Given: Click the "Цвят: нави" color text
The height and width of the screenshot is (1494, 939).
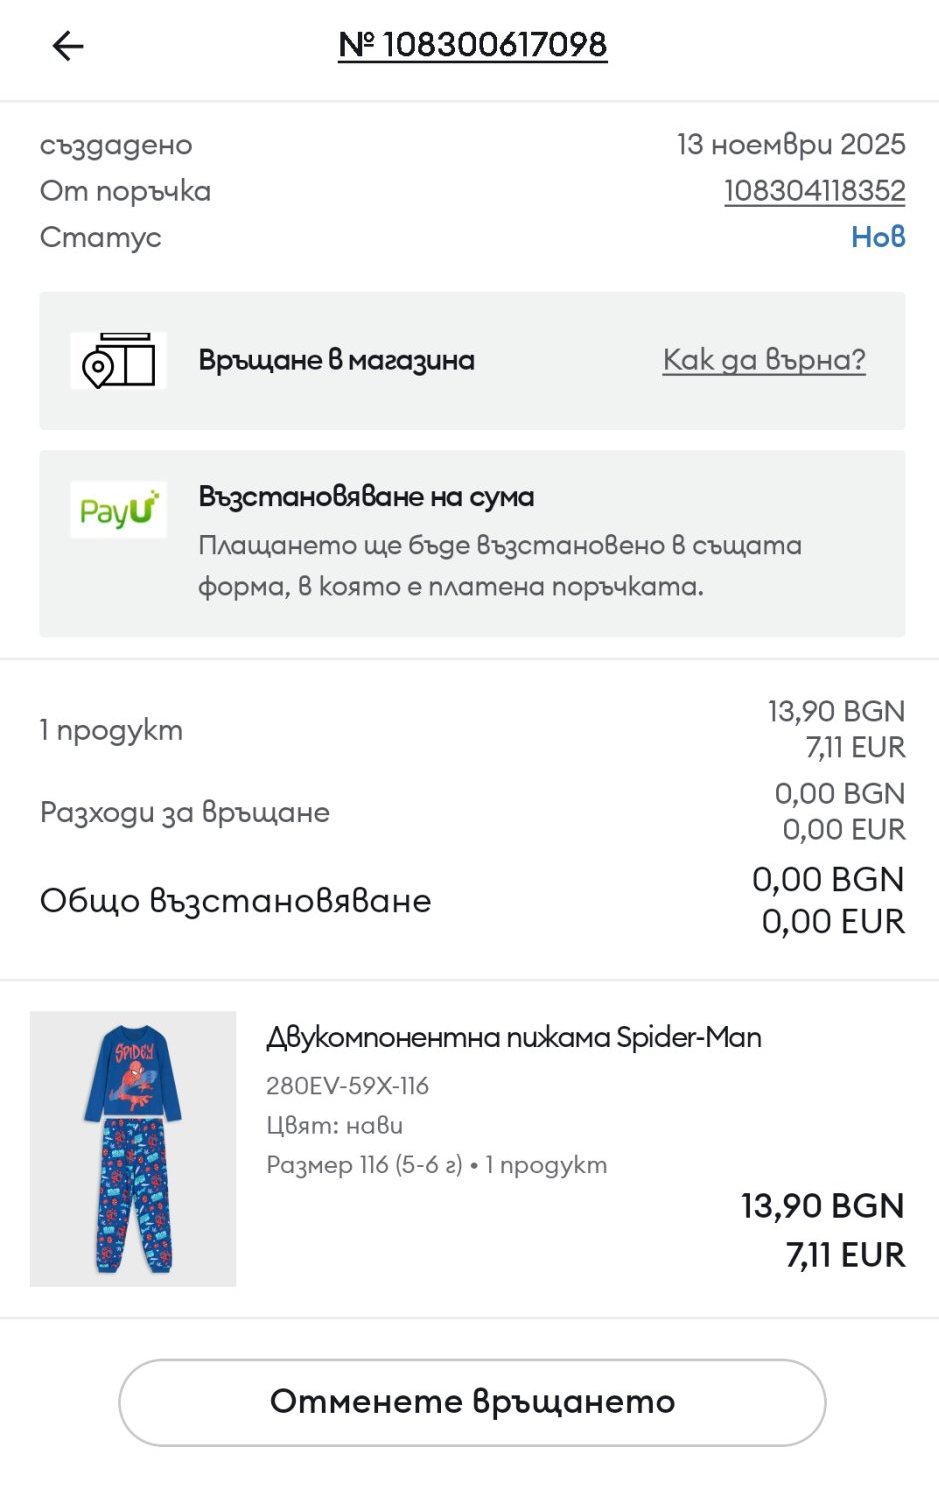Looking at the screenshot, I should [x=334, y=1125].
